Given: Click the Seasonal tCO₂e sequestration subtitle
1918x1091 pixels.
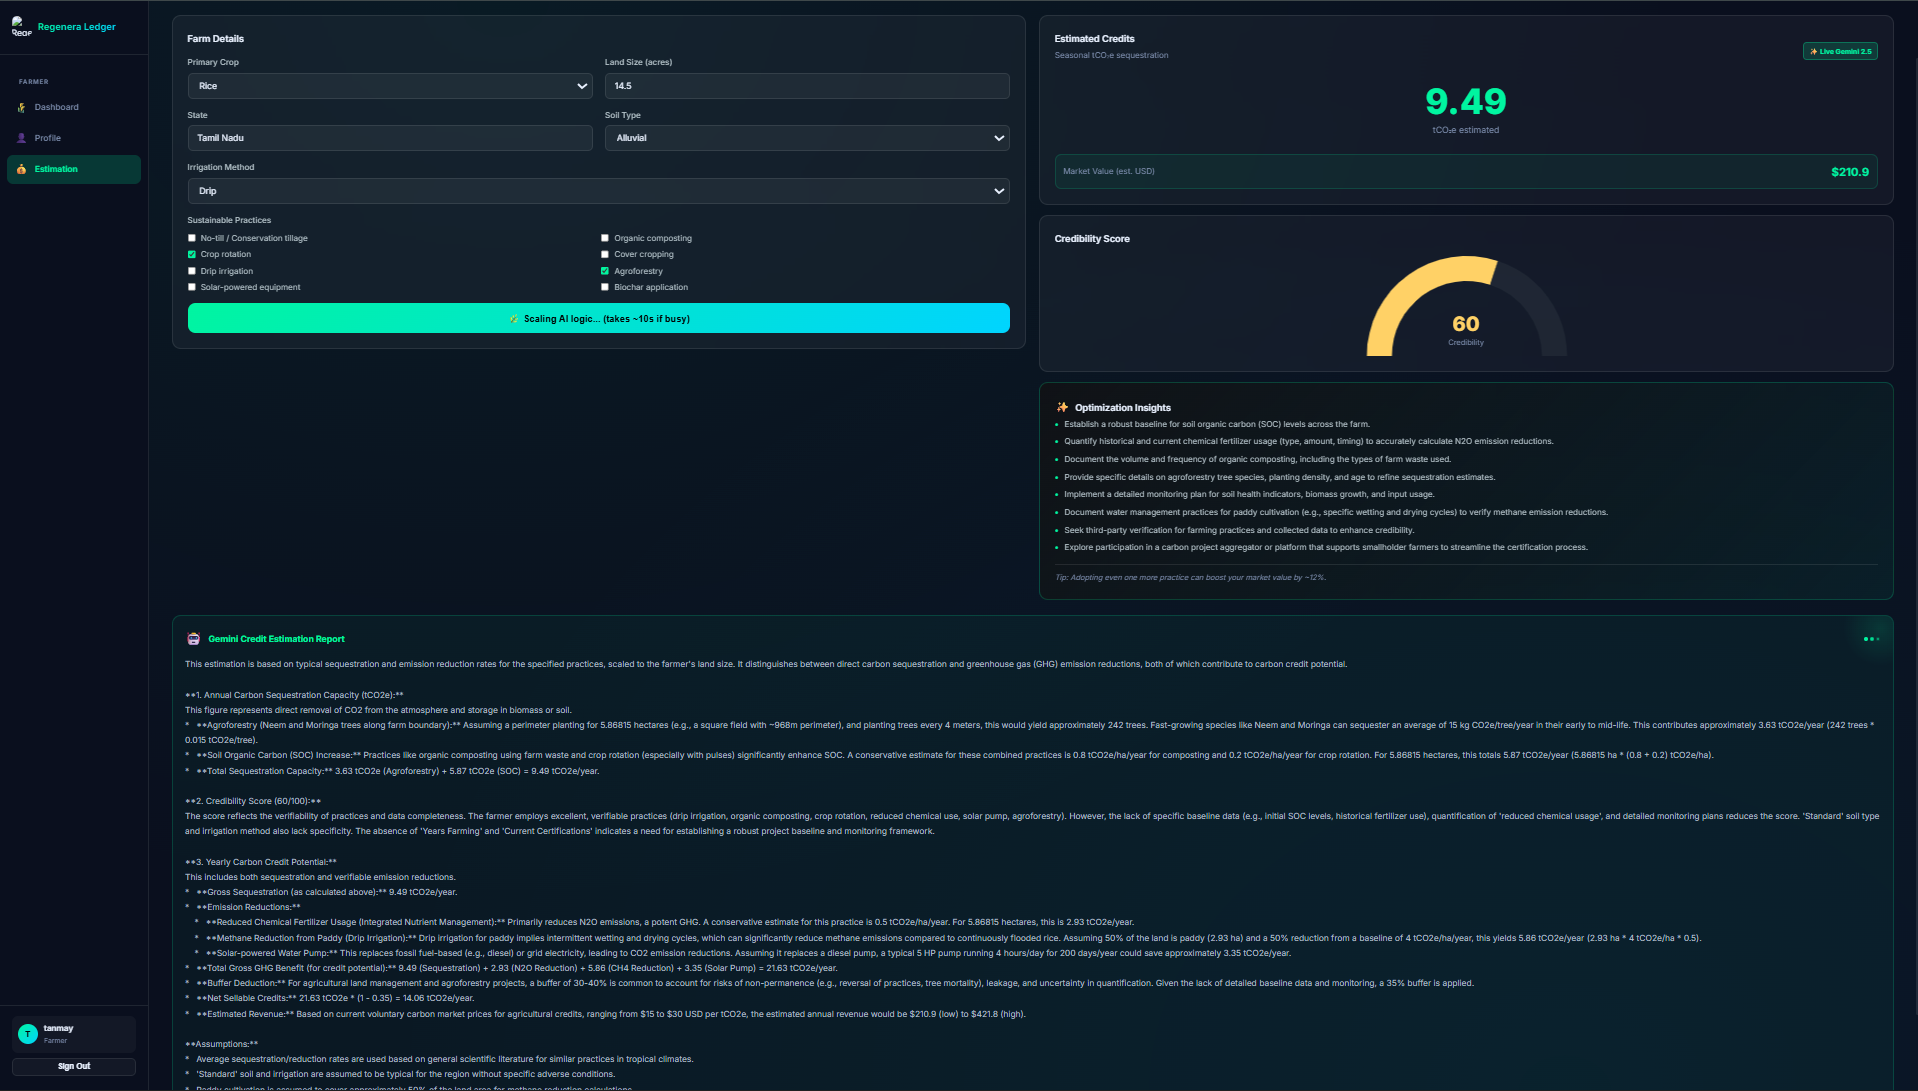Looking at the screenshot, I should click(1111, 55).
